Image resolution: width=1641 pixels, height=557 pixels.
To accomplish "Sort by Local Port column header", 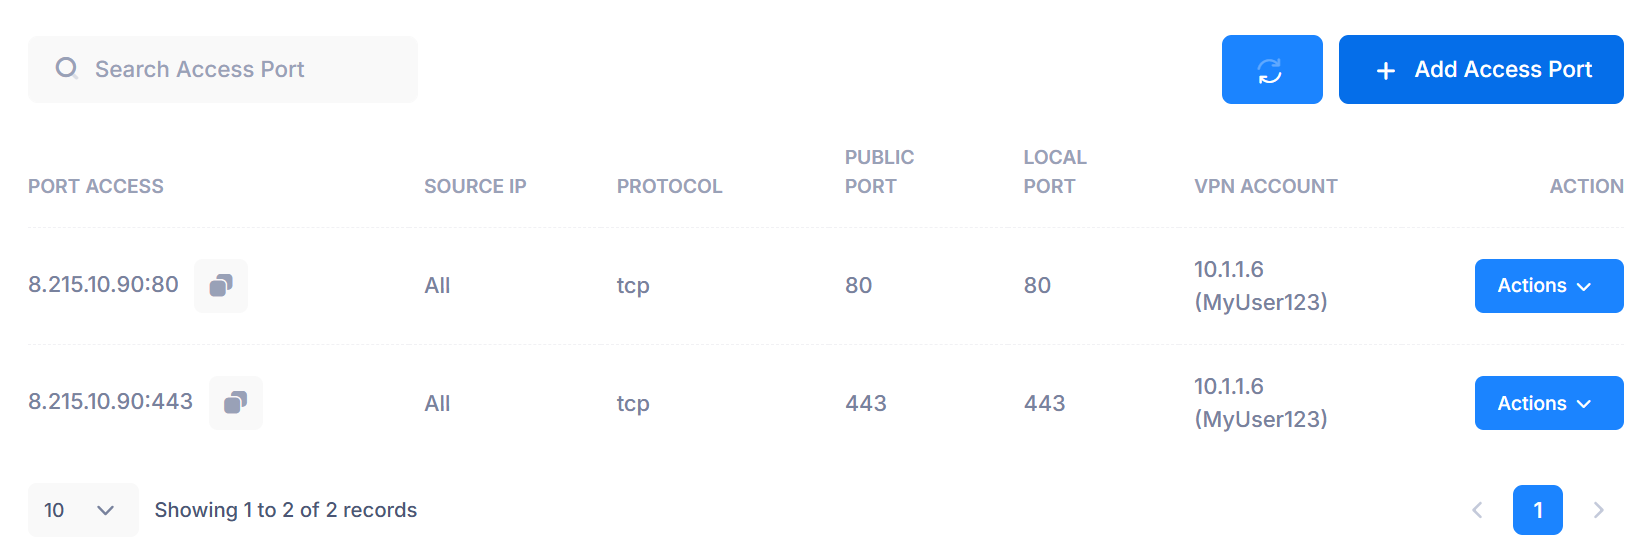I will point(1055,172).
